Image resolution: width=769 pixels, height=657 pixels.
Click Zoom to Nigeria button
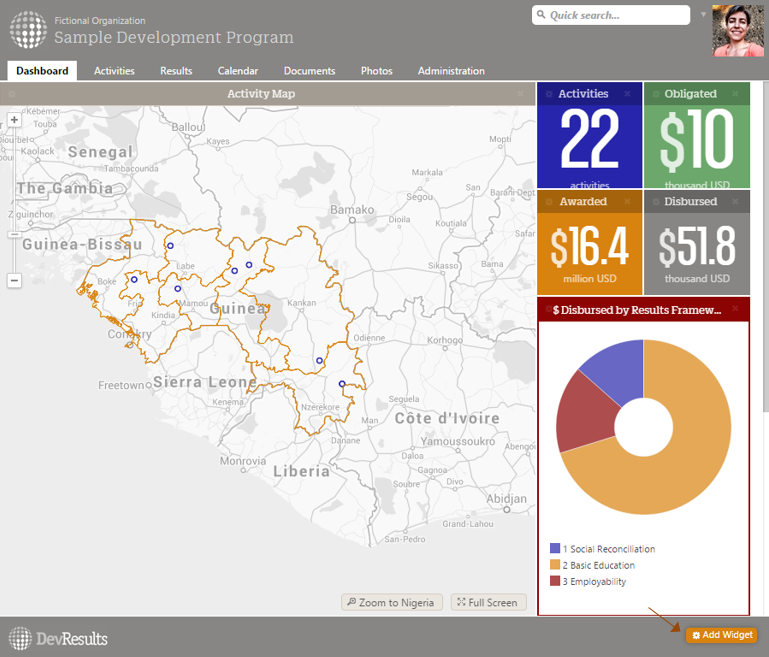[x=391, y=602]
